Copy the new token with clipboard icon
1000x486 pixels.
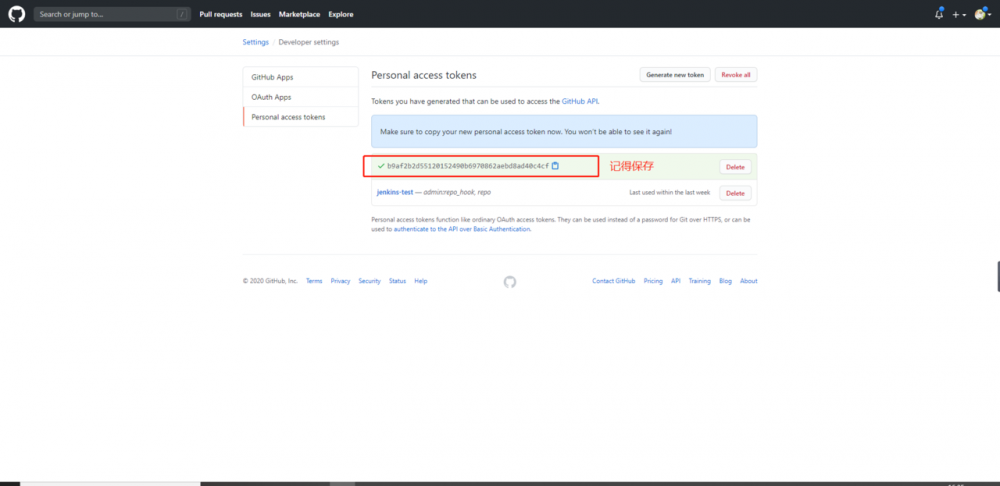click(x=555, y=166)
